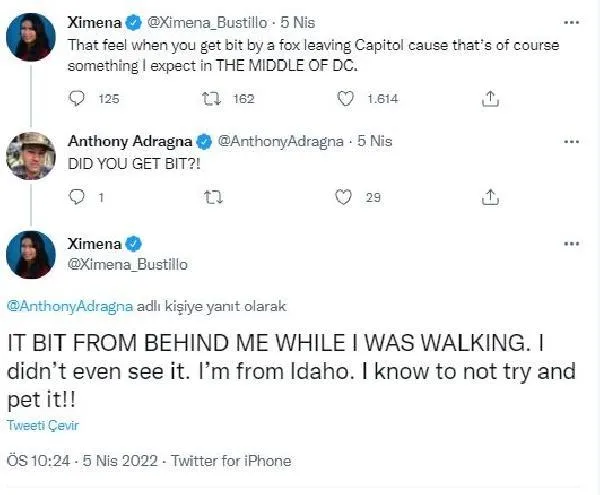Click the @Ximena_Bustillo handle under reply

click(127, 264)
